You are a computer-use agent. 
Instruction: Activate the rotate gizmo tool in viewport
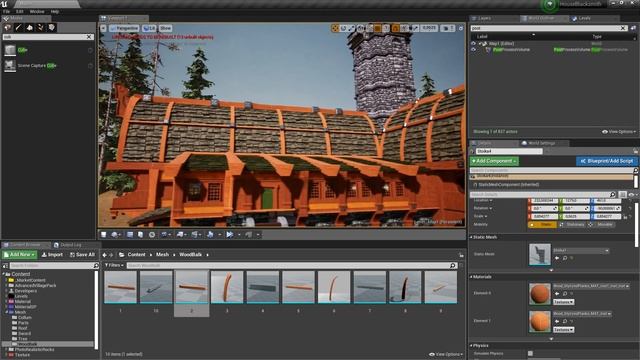[343, 28]
